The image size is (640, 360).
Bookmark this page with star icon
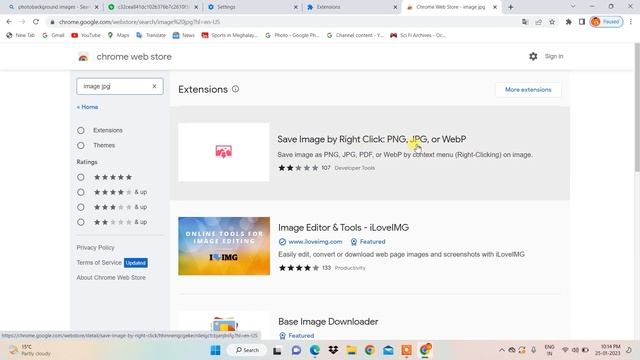tap(552, 22)
